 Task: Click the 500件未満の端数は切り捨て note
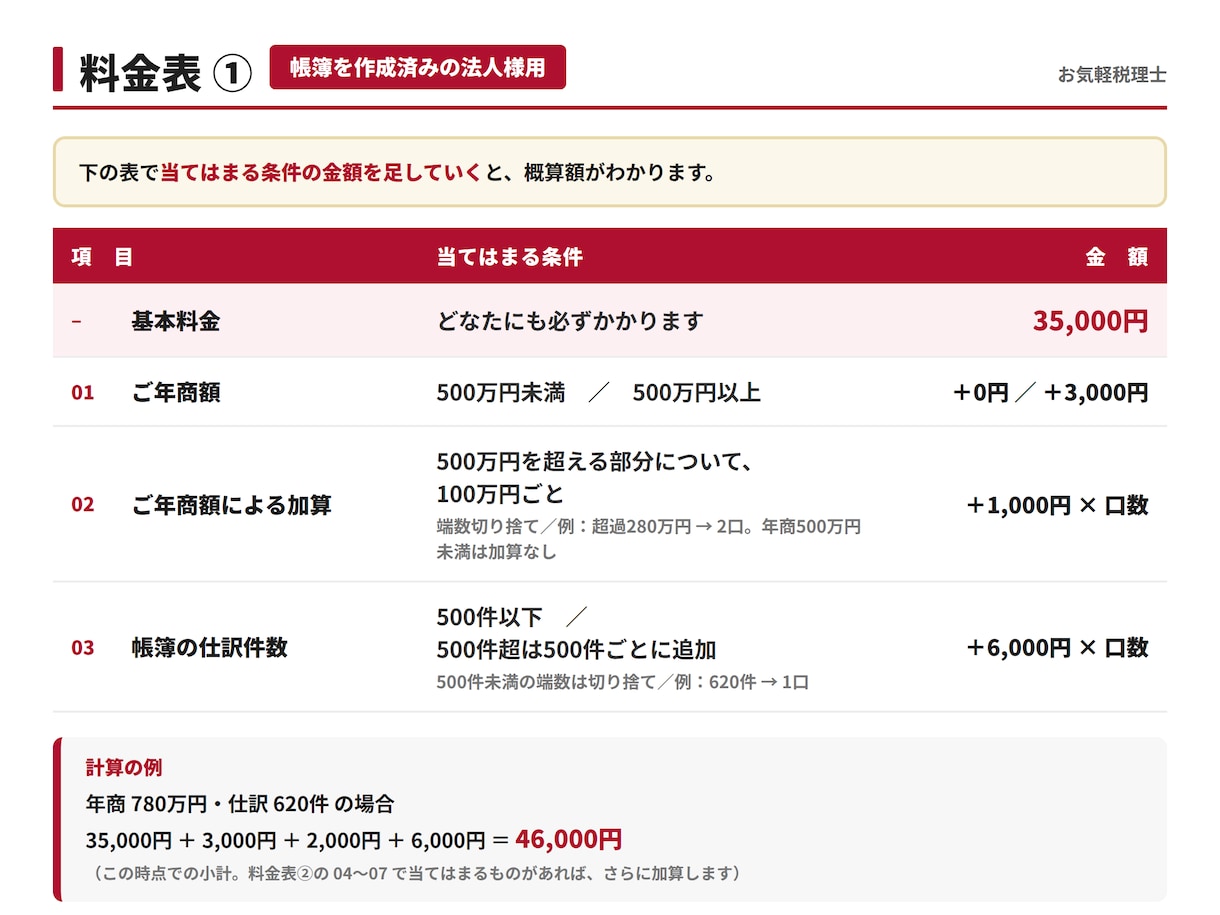coord(623,683)
